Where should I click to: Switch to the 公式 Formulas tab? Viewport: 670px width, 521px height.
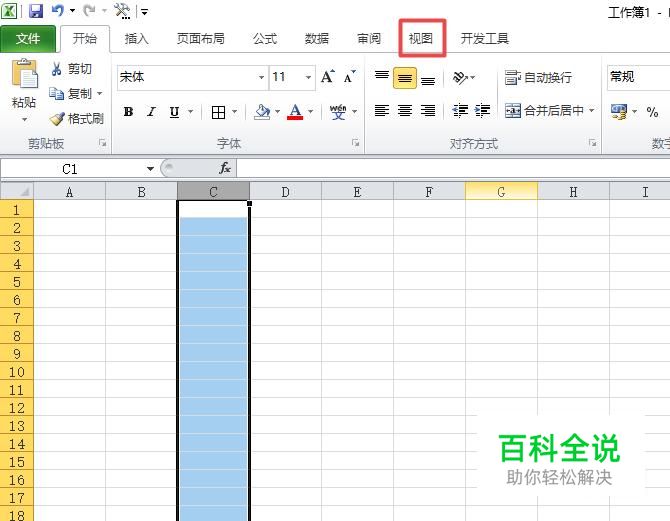pyautogui.click(x=265, y=39)
